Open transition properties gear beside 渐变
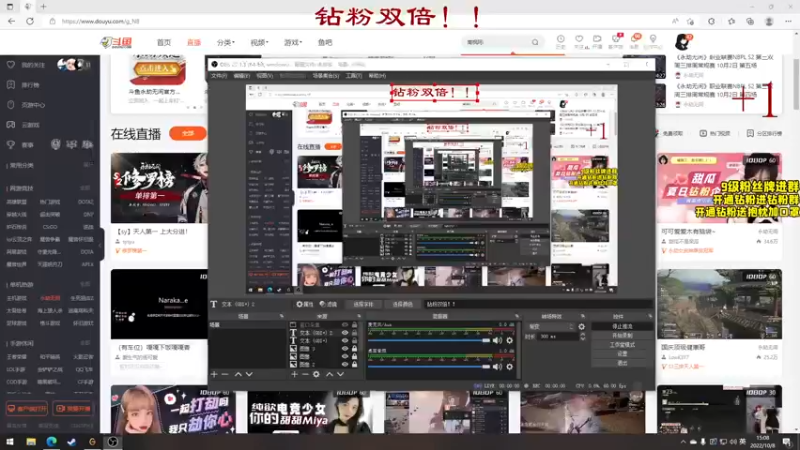This screenshot has width=800, height=450. [582, 327]
